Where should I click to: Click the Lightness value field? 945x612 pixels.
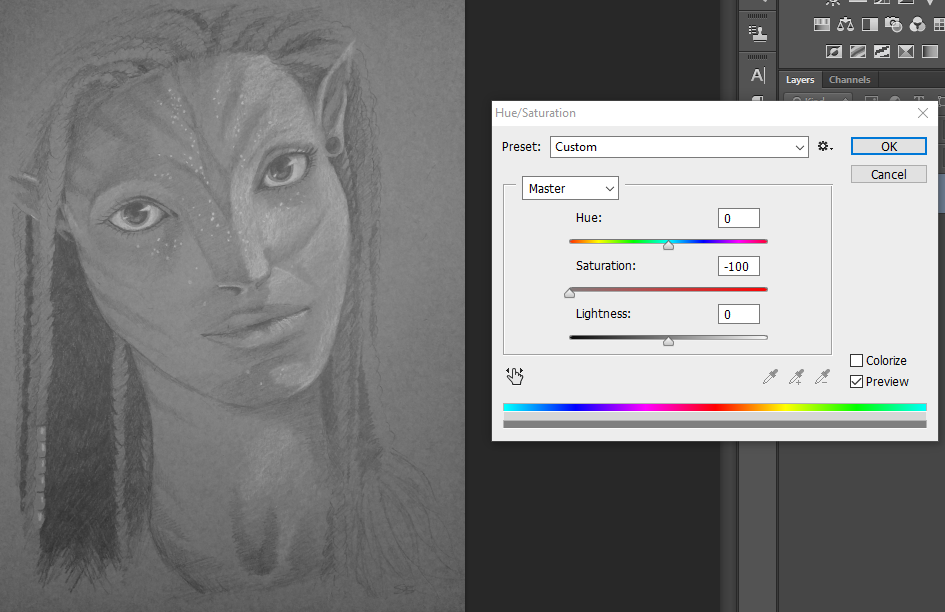click(x=739, y=314)
